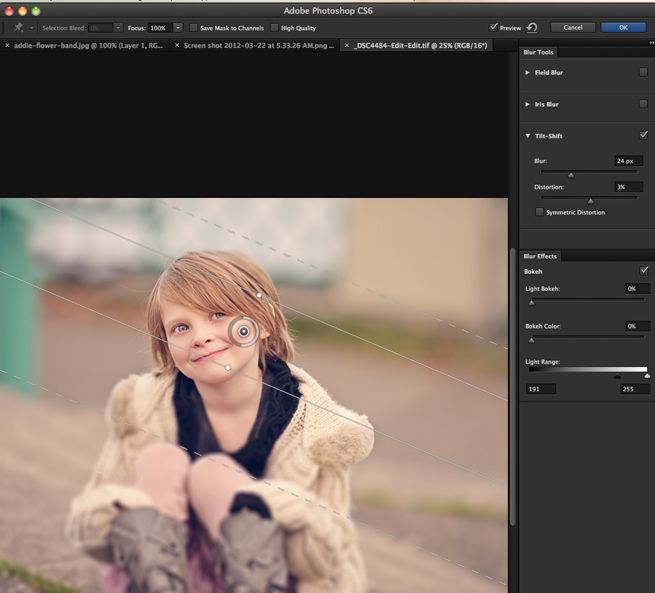
Task: Open the Focus percentage dropdown
Action: coord(178,28)
